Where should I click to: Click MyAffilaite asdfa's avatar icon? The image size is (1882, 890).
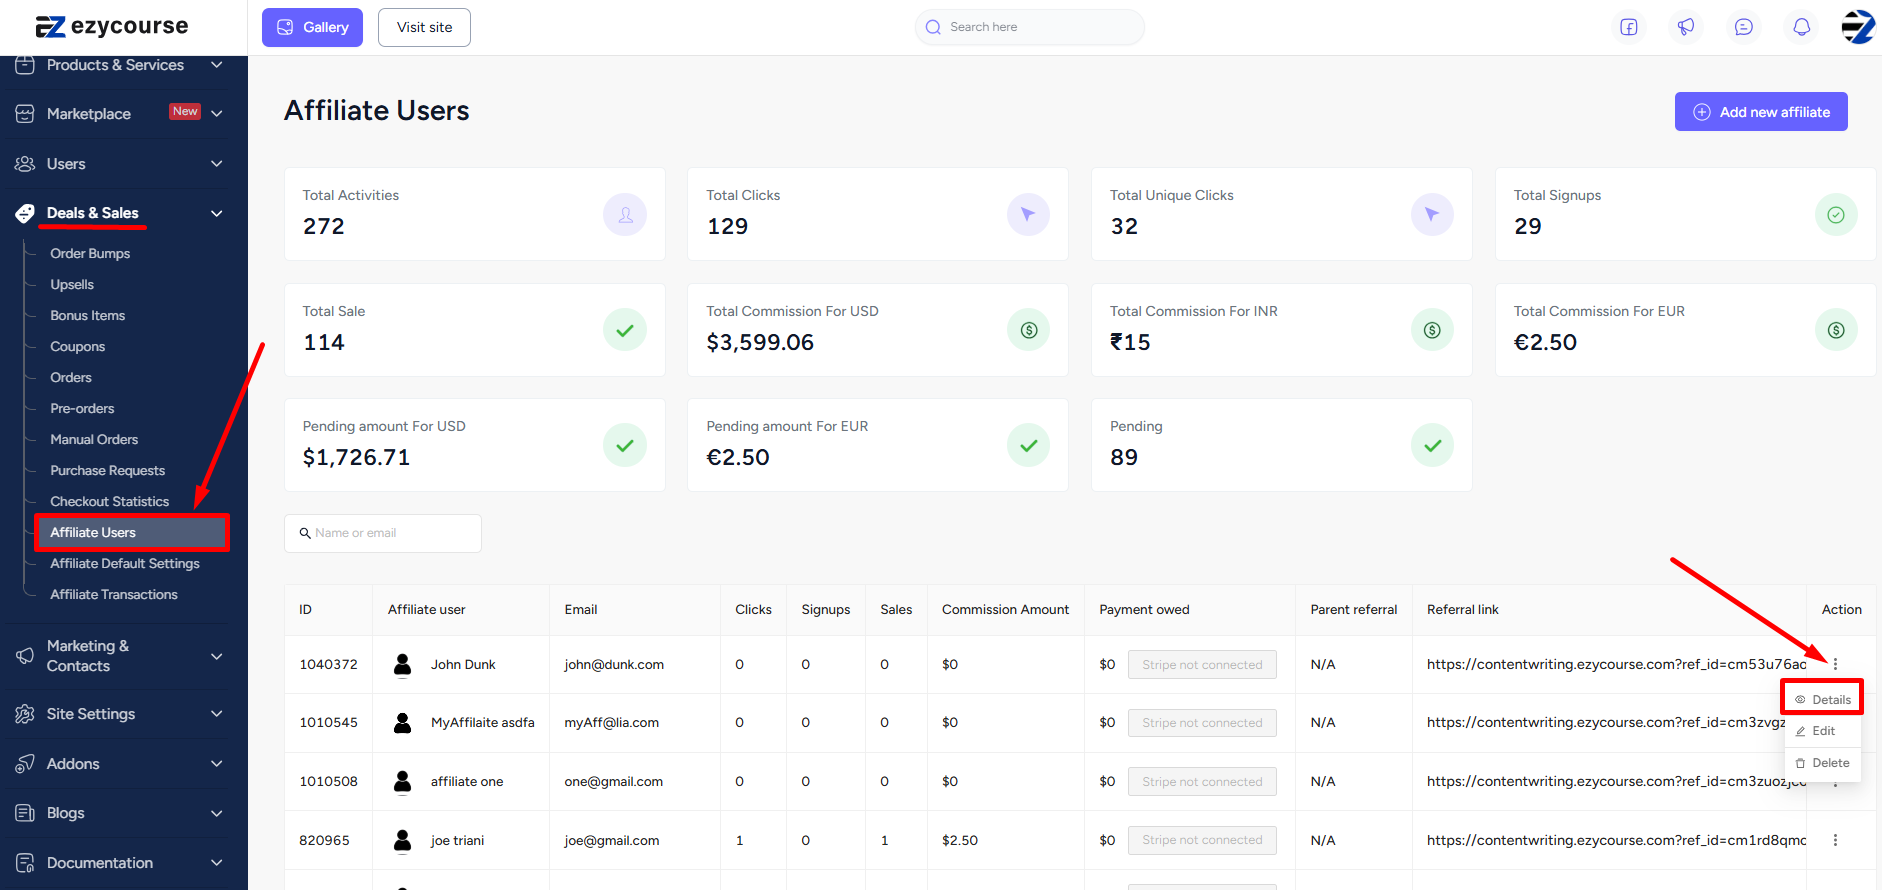[x=403, y=722]
